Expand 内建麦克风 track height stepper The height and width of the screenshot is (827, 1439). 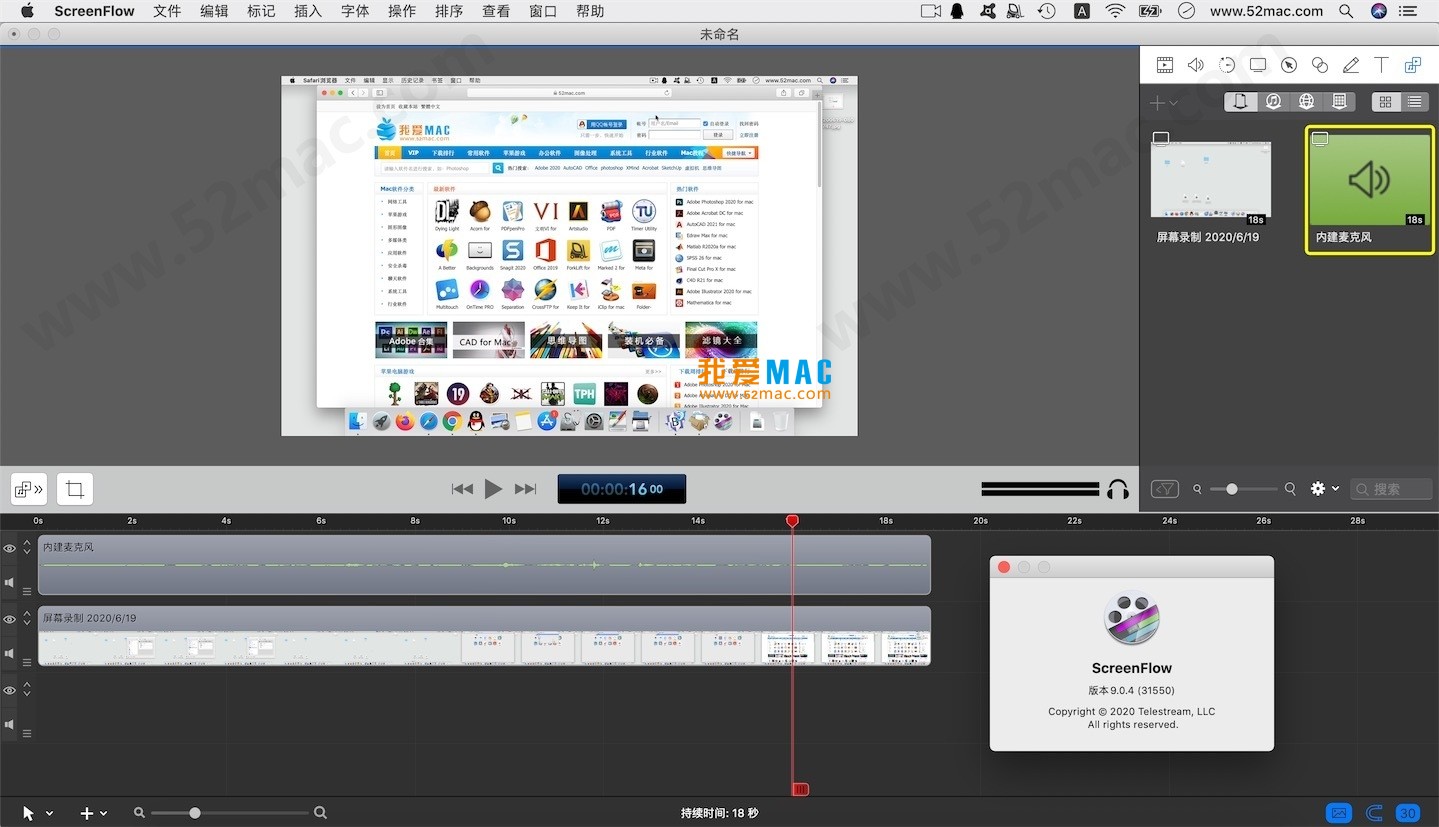(x=27, y=548)
